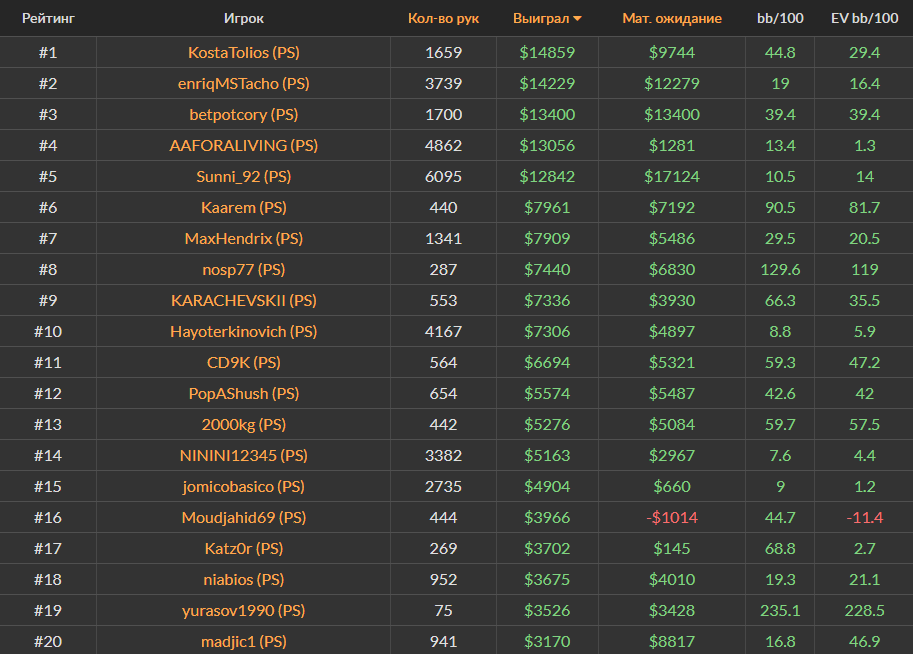Image resolution: width=913 pixels, height=654 pixels.
Task: Click on yurasov1990 (PS) player
Action: [x=244, y=611]
